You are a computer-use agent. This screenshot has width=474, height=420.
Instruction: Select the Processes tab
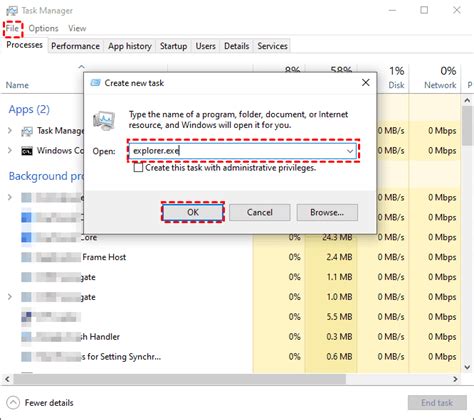click(x=24, y=45)
